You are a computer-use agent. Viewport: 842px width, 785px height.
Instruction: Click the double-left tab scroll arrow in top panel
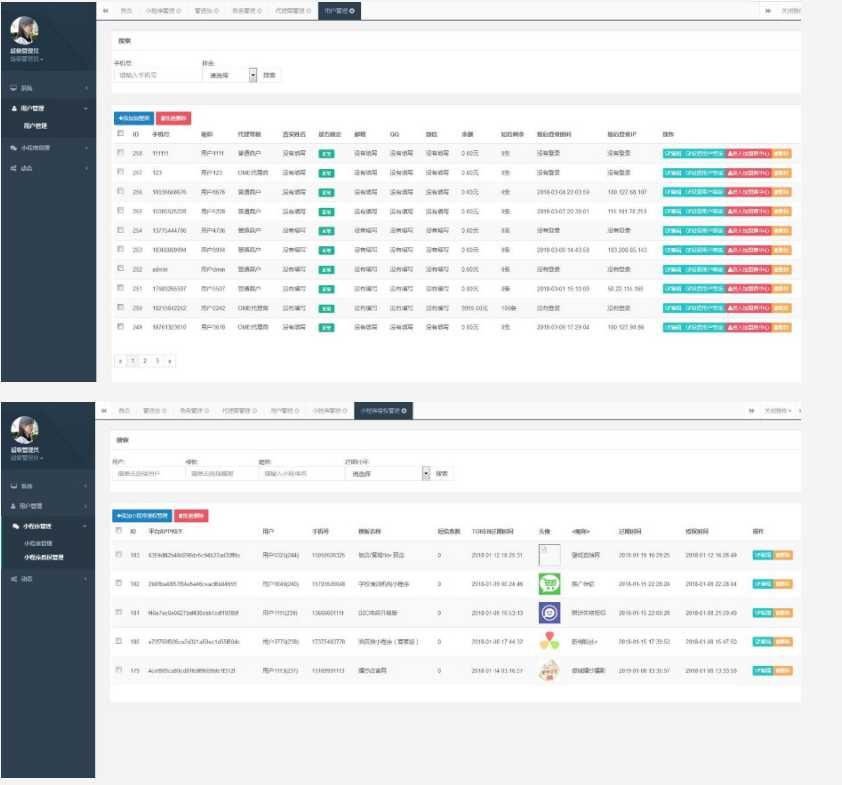[x=105, y=10]
